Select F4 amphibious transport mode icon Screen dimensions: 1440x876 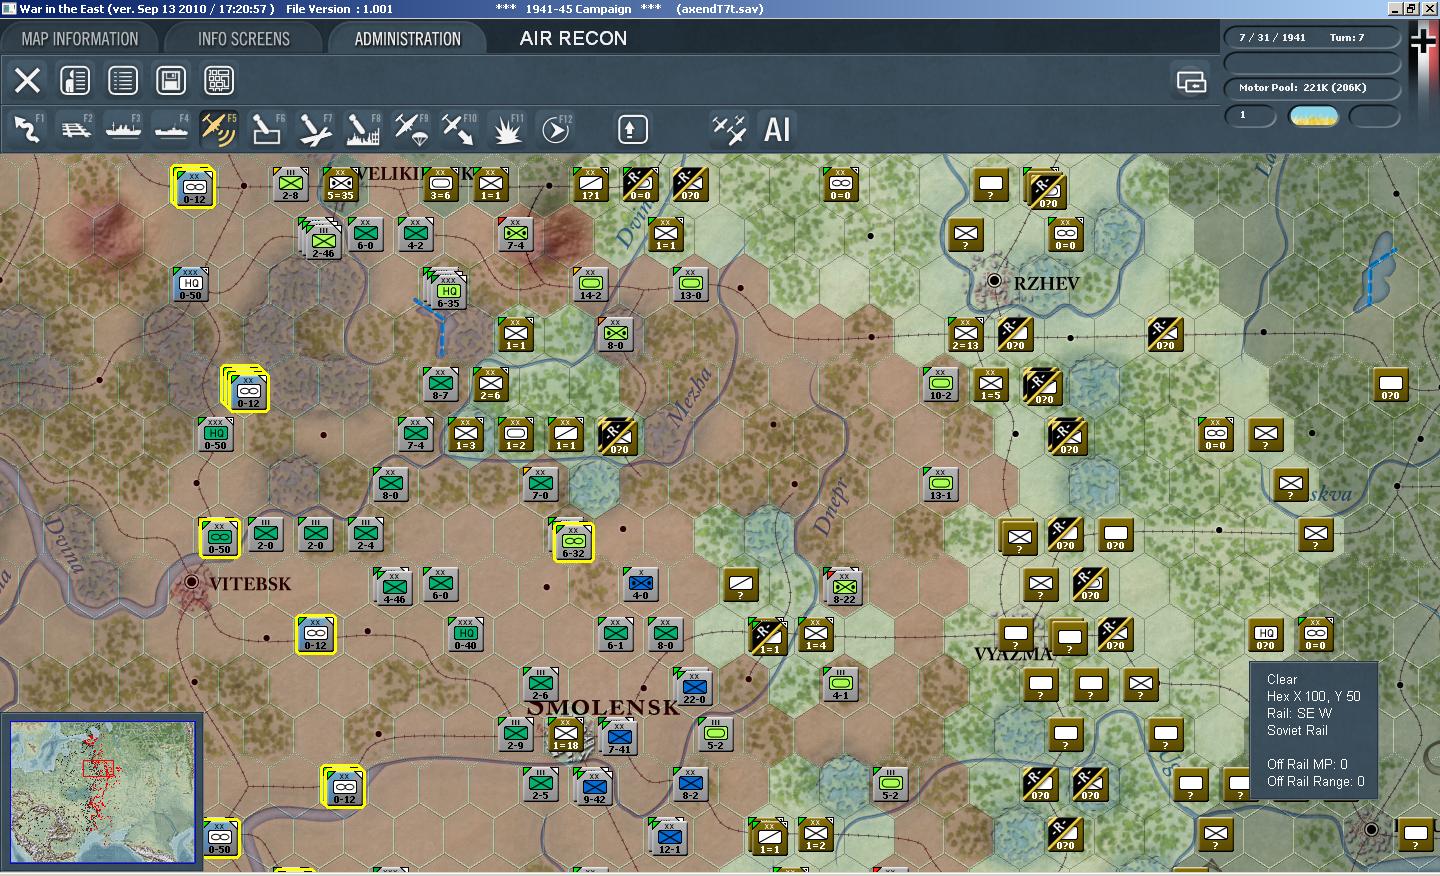[172, 129]
